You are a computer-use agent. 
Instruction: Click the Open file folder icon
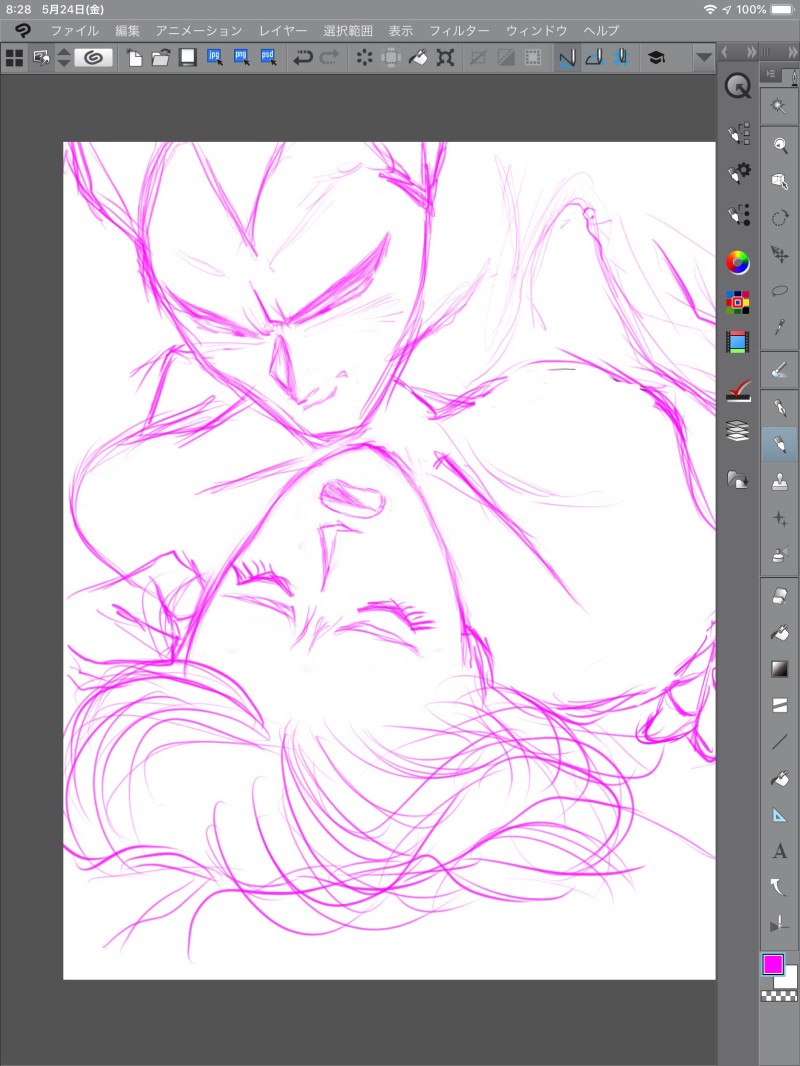[x=161, y=58]
